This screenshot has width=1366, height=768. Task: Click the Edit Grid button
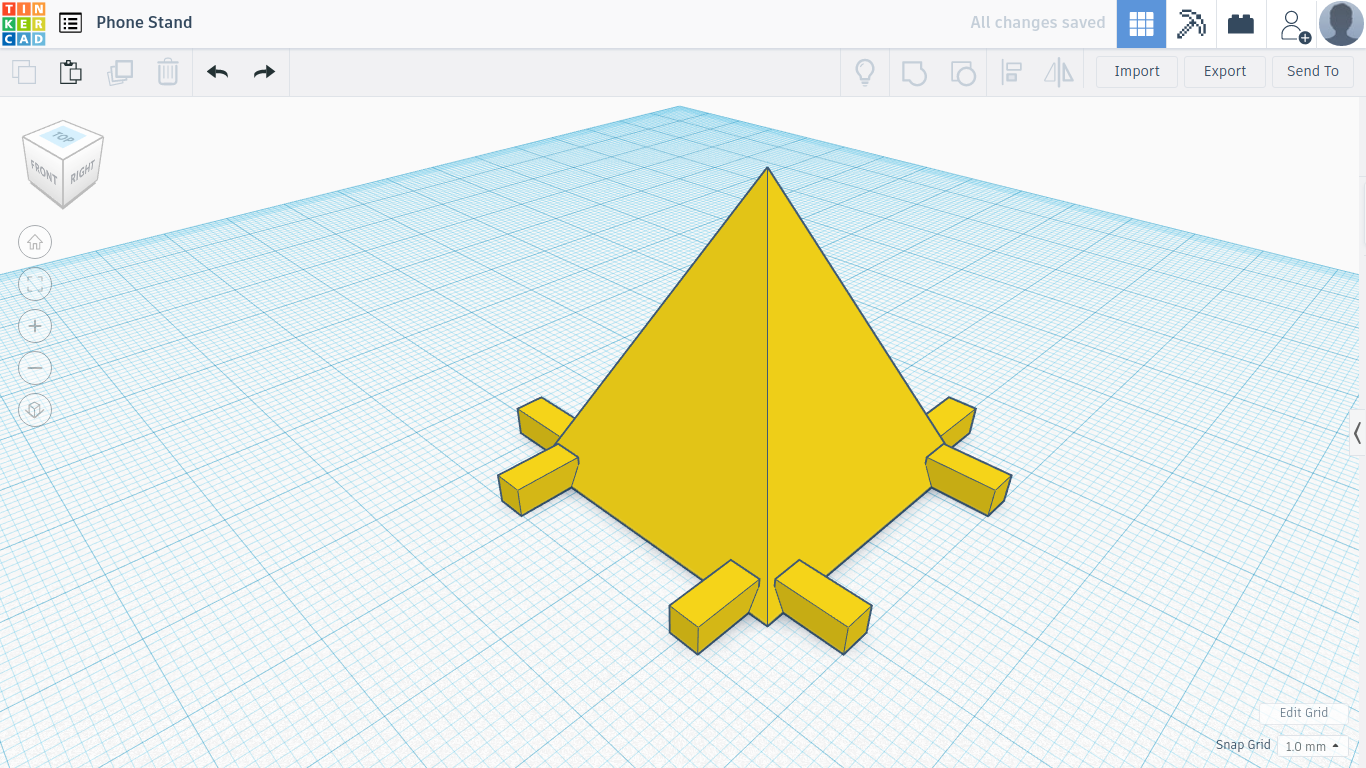coord(1304,713)
